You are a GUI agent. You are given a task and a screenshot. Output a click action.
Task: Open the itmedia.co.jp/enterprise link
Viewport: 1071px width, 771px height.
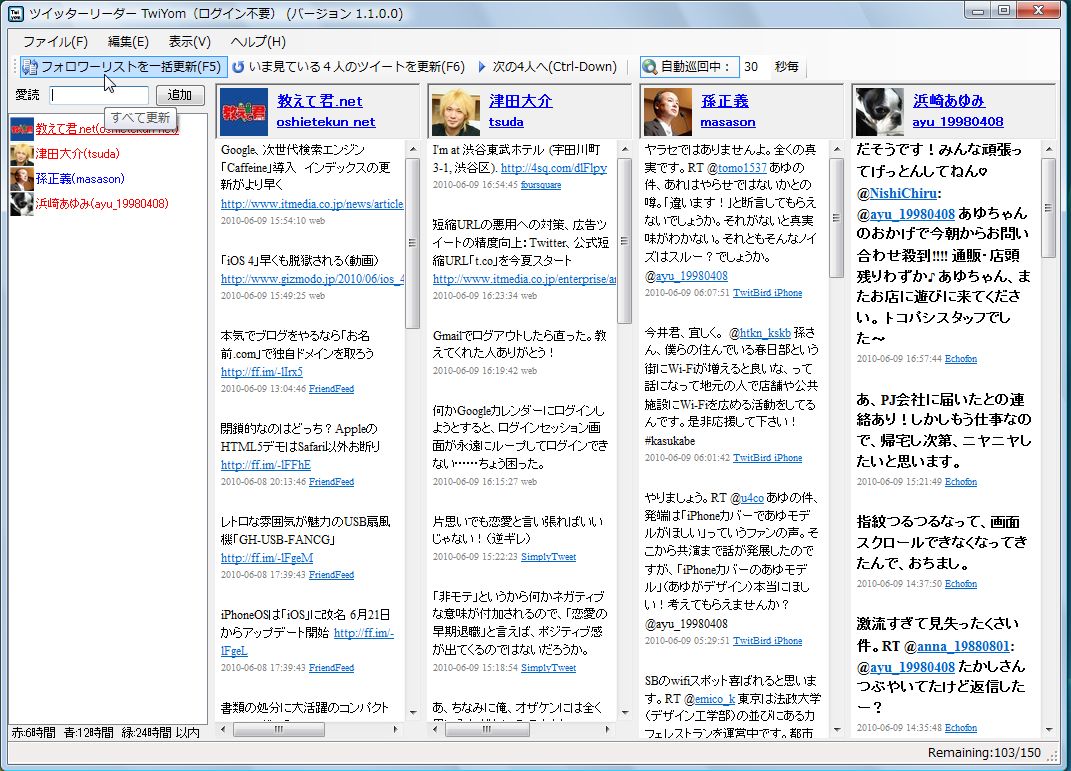[x=525, y=279]
